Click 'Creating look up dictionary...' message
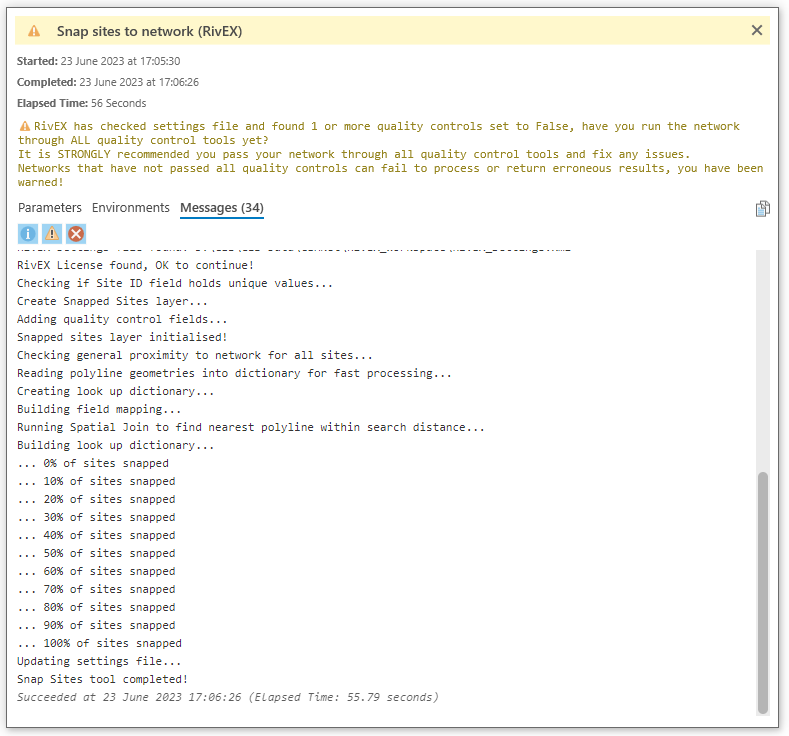 click(116, 391)
